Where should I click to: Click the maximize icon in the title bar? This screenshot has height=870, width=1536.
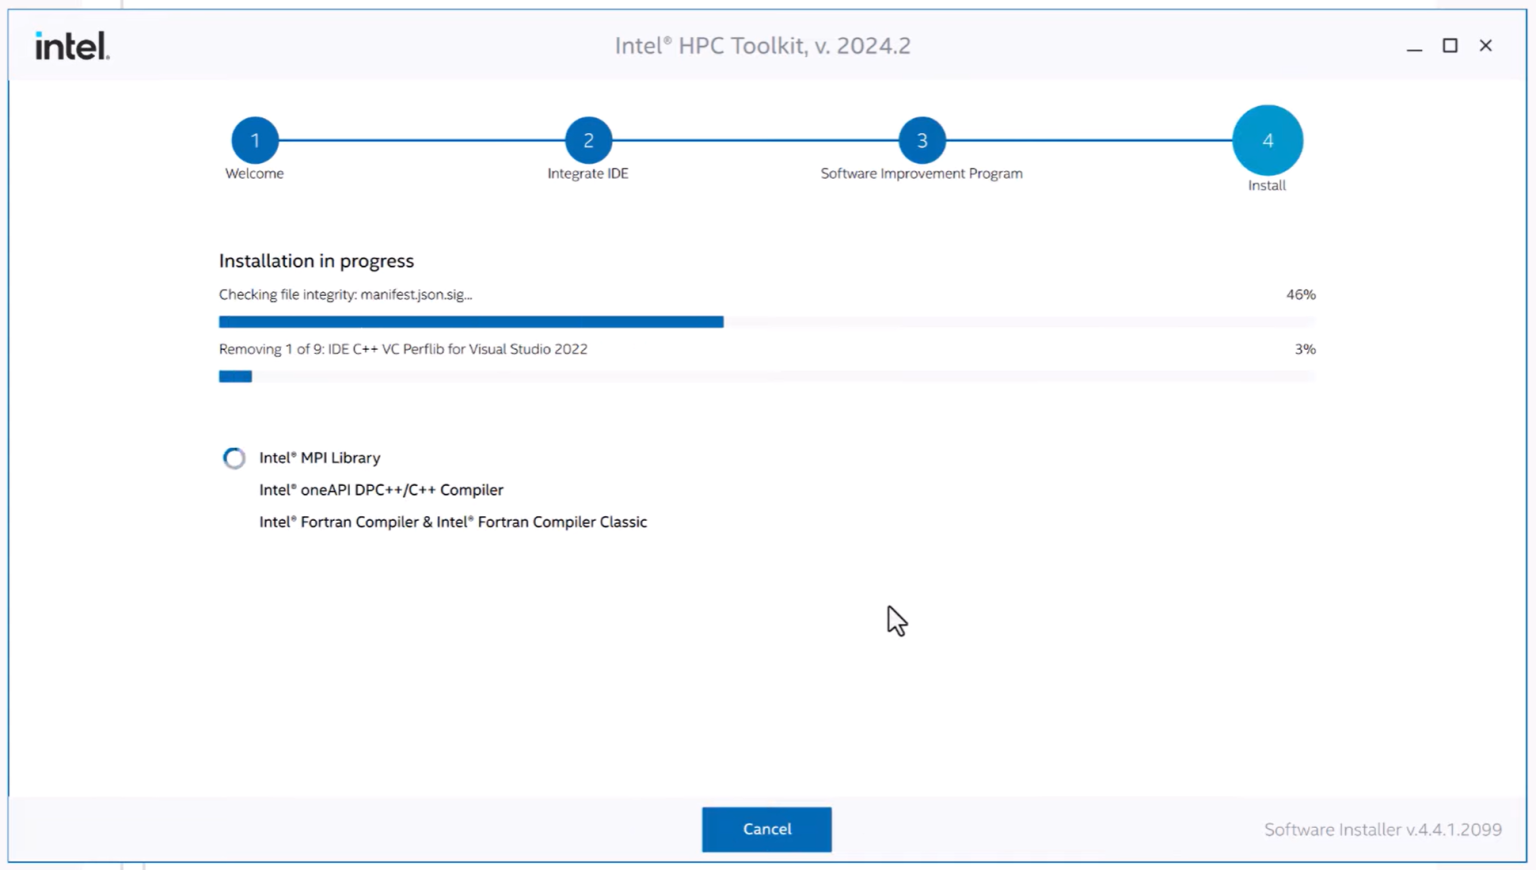1449,46
